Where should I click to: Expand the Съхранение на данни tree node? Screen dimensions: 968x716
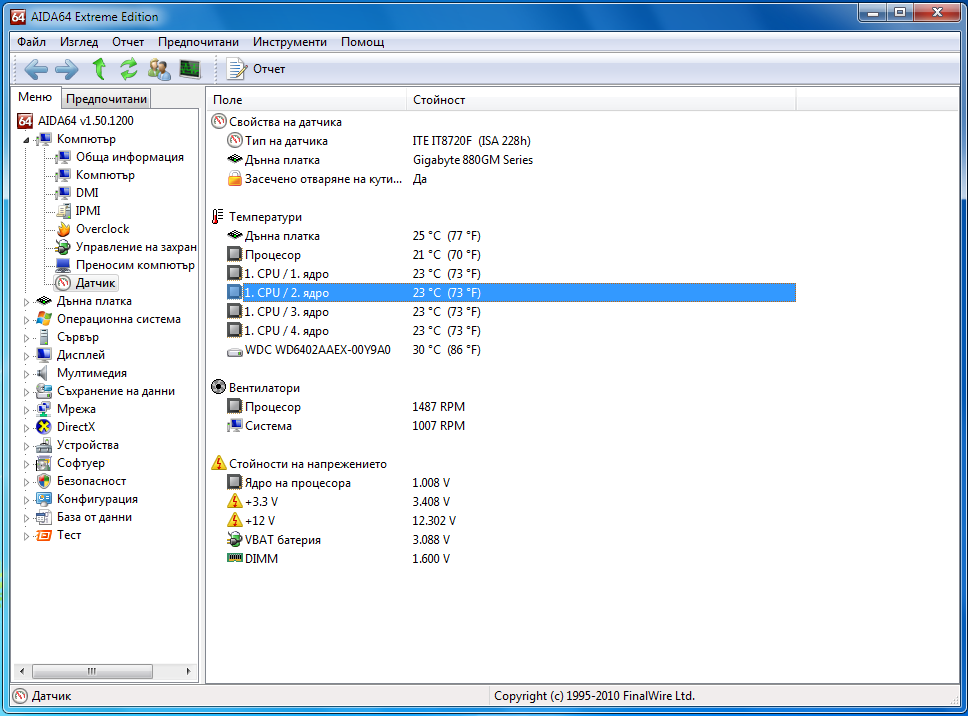[27, 391]
